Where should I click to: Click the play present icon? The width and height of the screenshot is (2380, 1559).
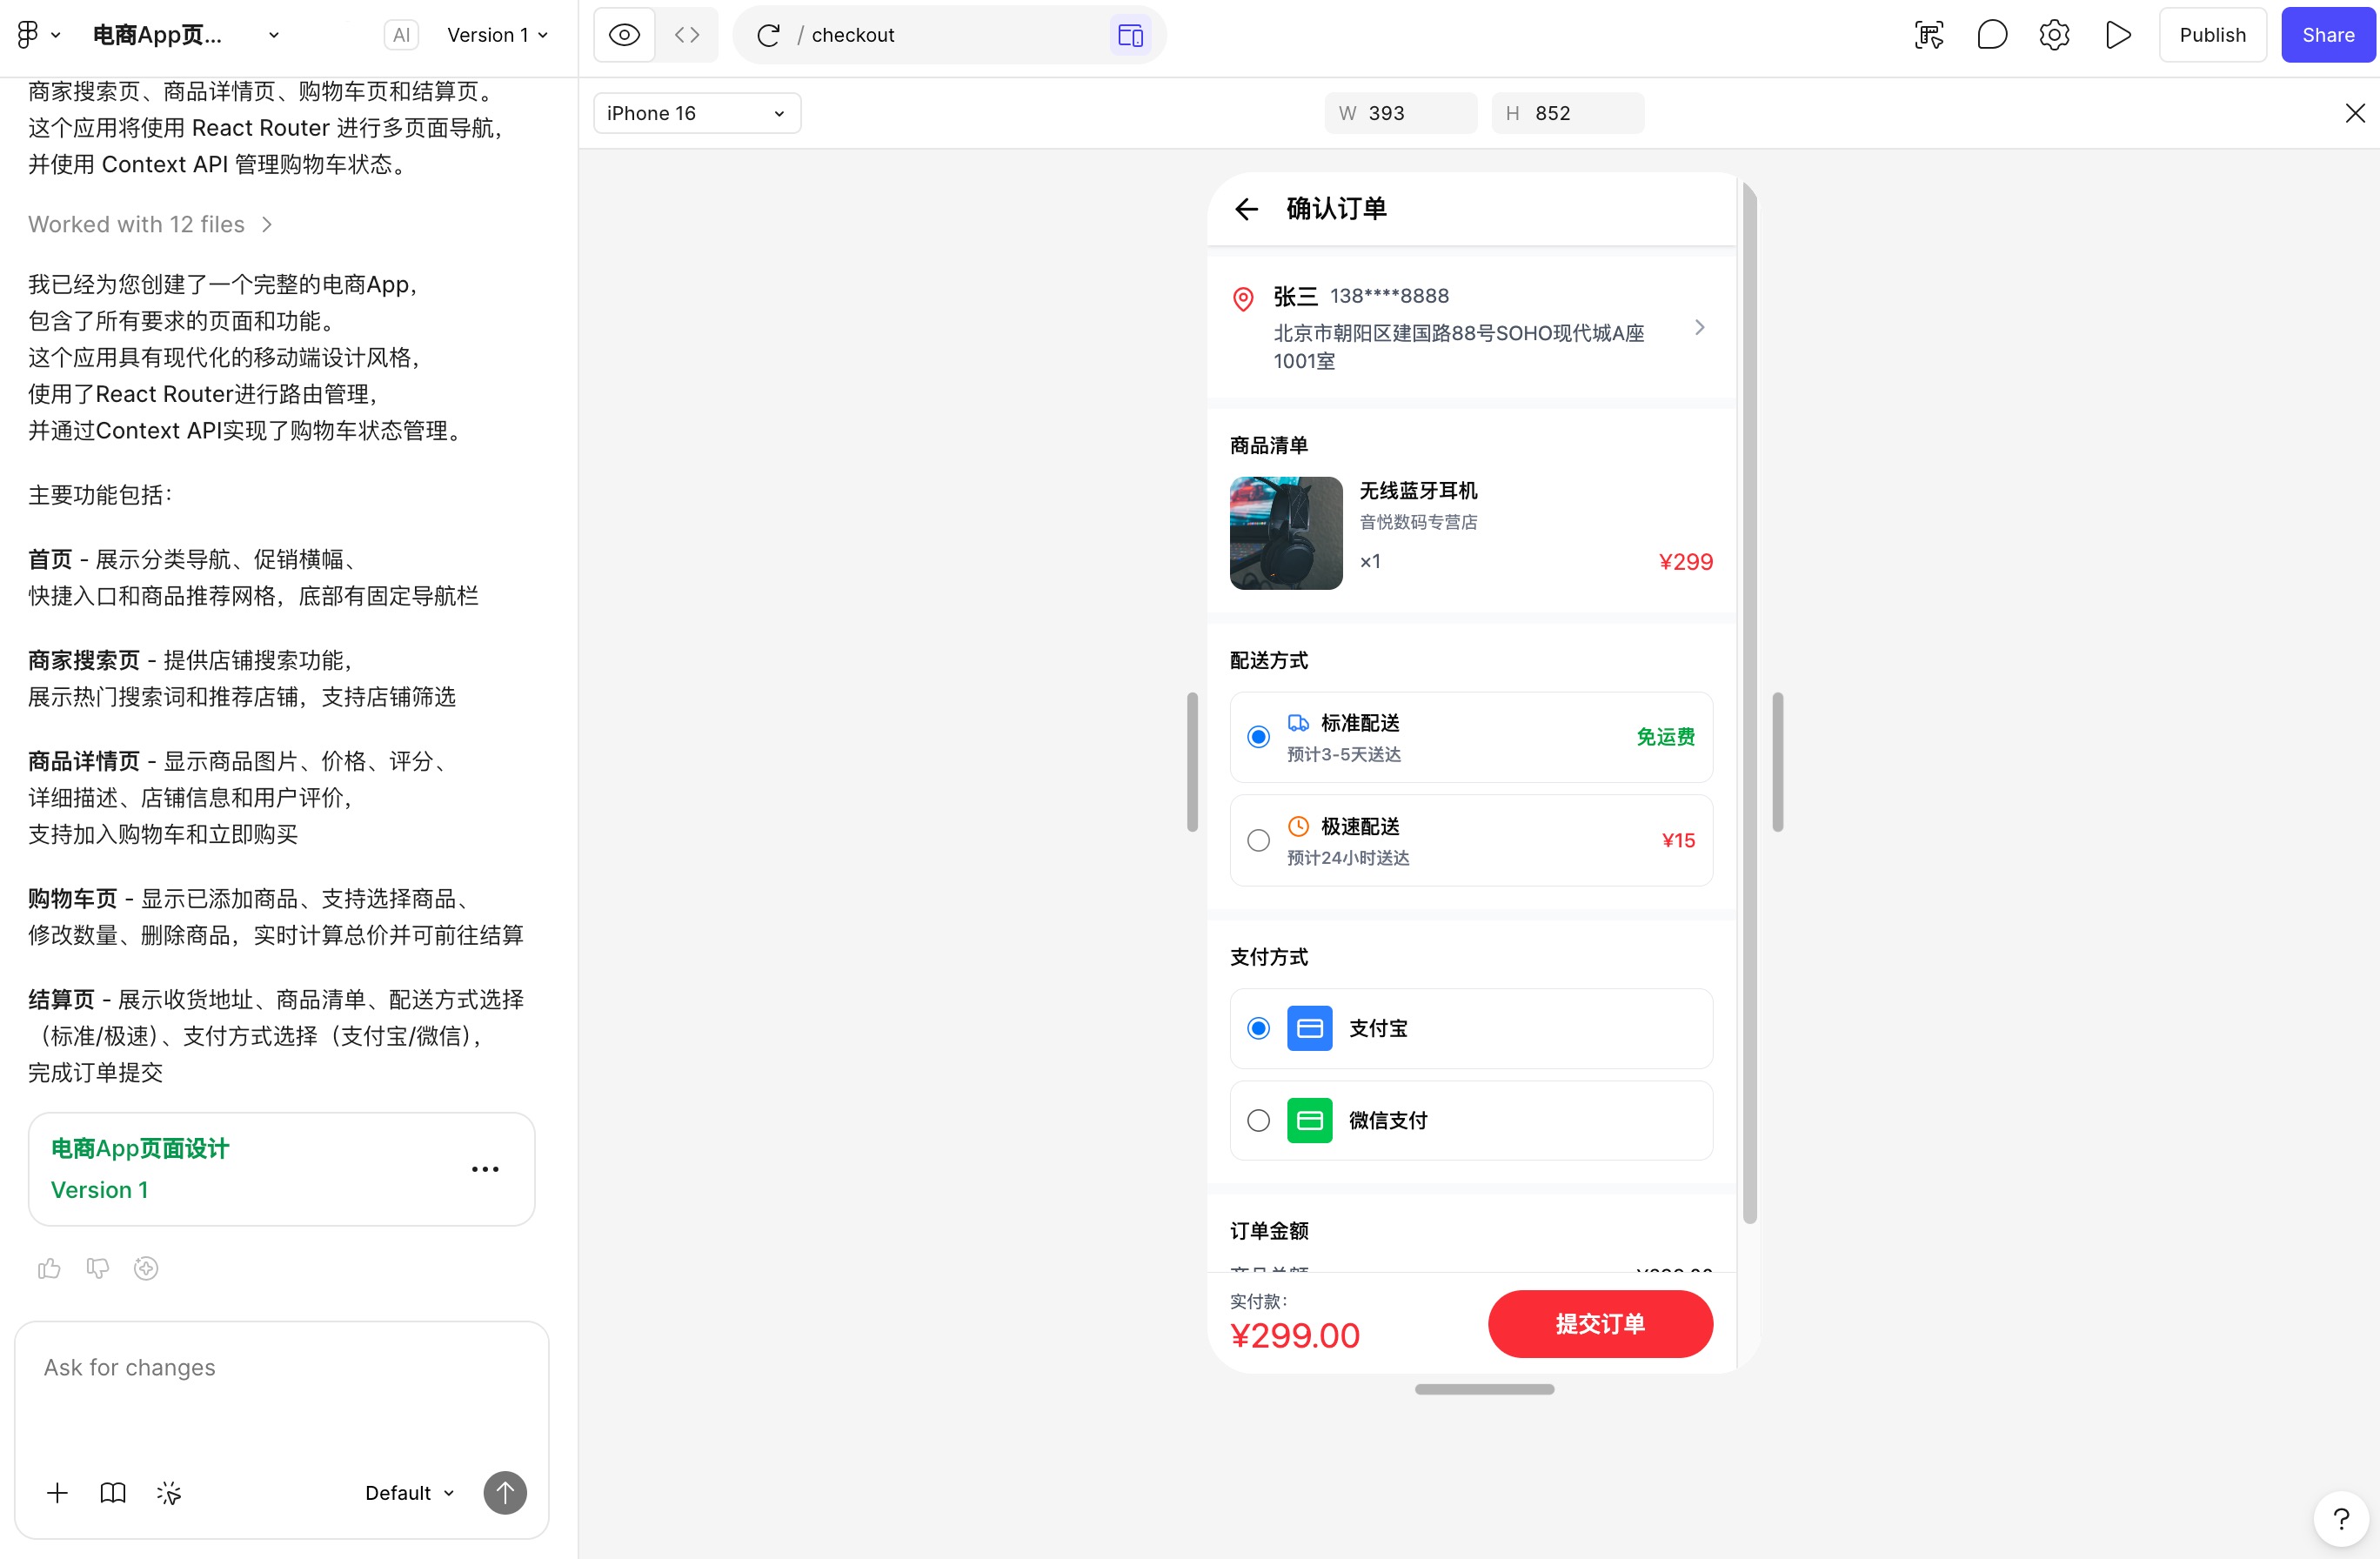coord(2117,35)
